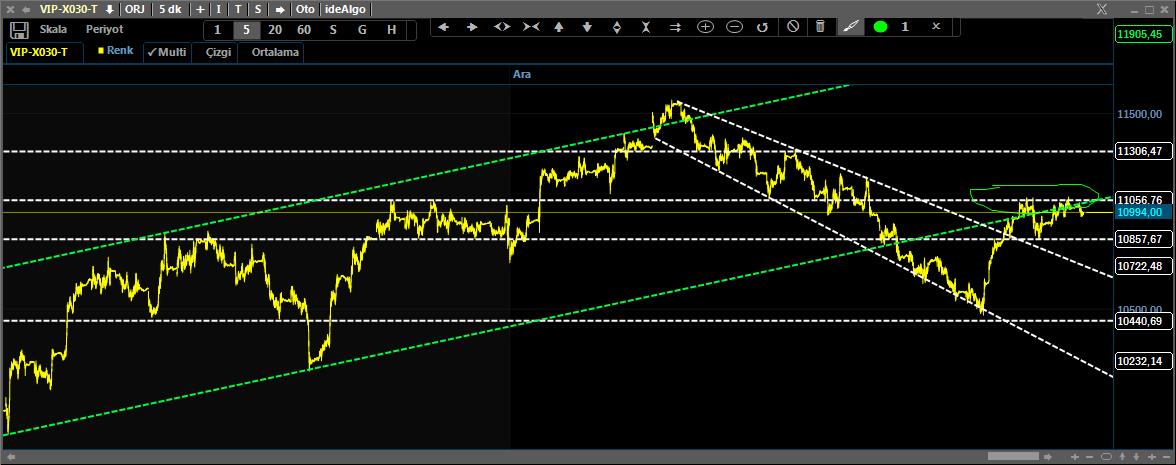Open the Ortalama tab
Image resolution: width=1176 pixels, height=465 pixels.
click(x=275, y=52)
